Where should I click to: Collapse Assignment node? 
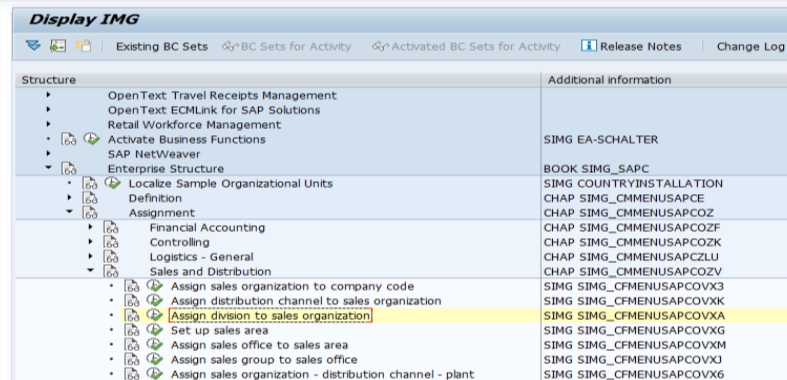(69, 212)
